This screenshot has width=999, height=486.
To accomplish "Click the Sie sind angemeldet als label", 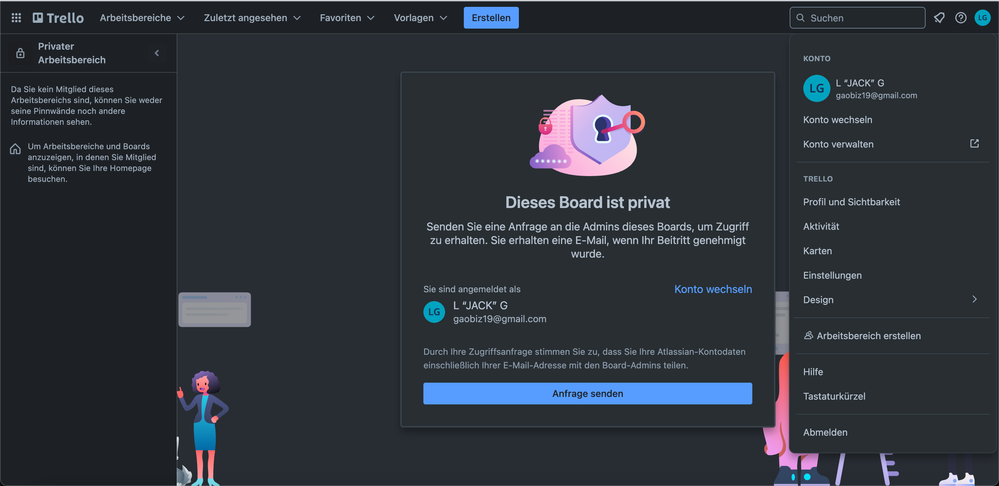I will (471, 289).
